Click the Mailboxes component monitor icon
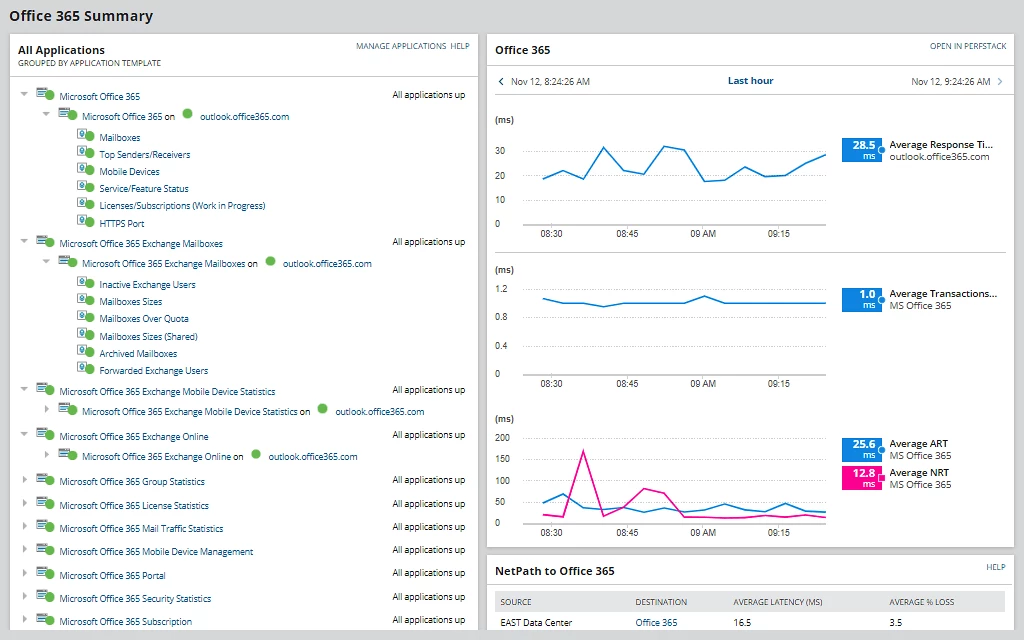Screen dimensions: 1024x640 click(84, 136)
